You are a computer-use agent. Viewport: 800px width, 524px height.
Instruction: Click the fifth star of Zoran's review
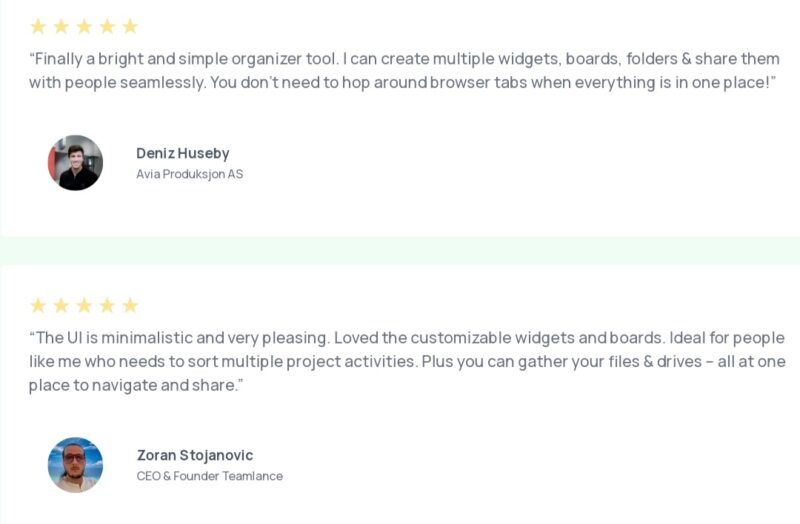coord(130,305)
